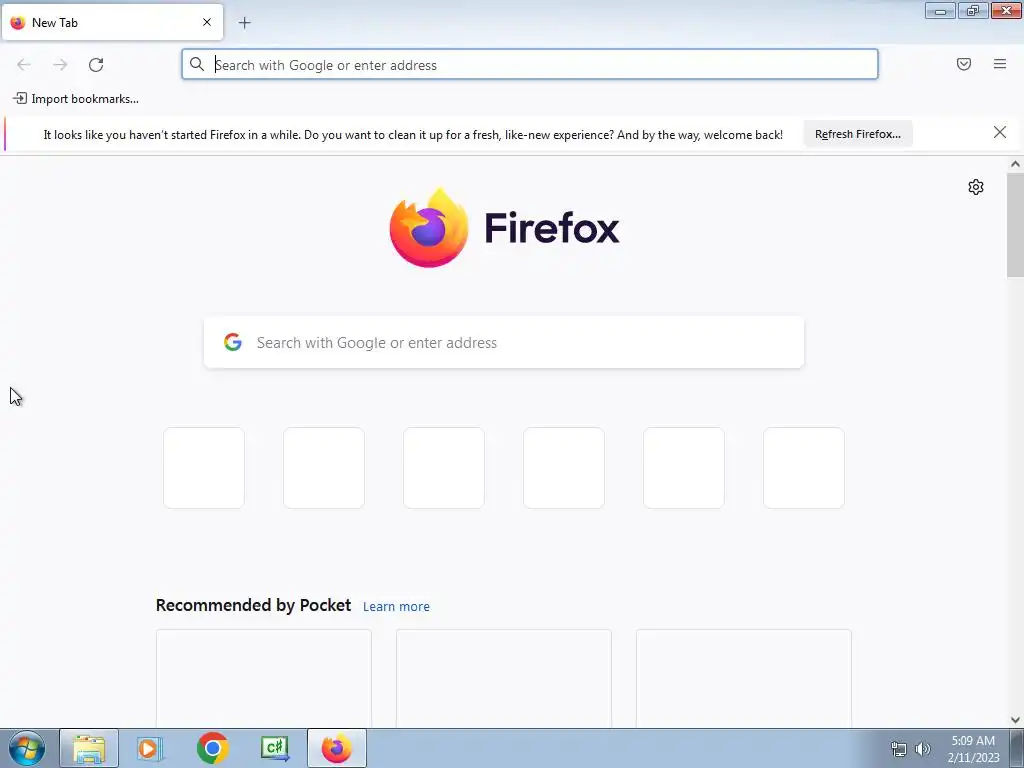Screen dimensions: 1024x768
Task: Read the Recommended by Pocket heading
Action: (253, 605)
